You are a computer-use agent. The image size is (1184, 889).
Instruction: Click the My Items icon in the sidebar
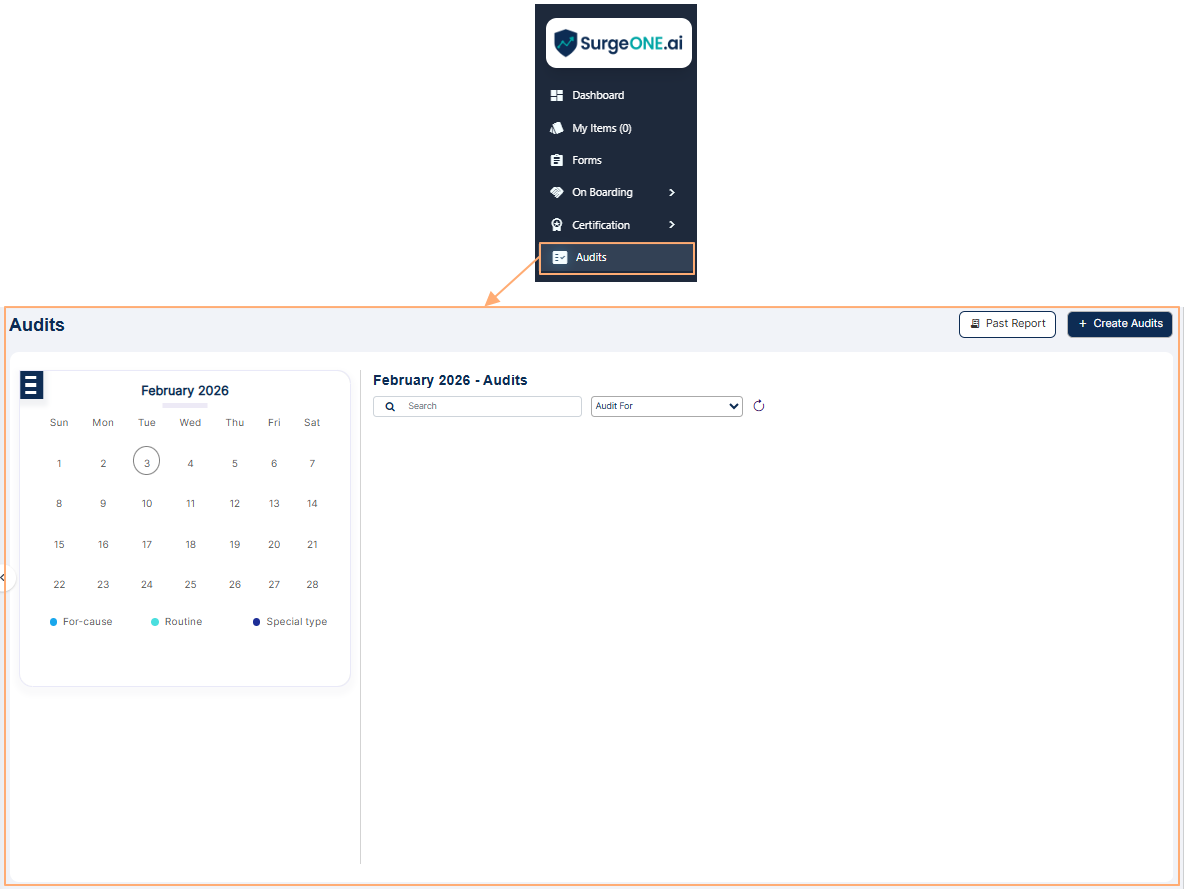[x=557, y=128]
